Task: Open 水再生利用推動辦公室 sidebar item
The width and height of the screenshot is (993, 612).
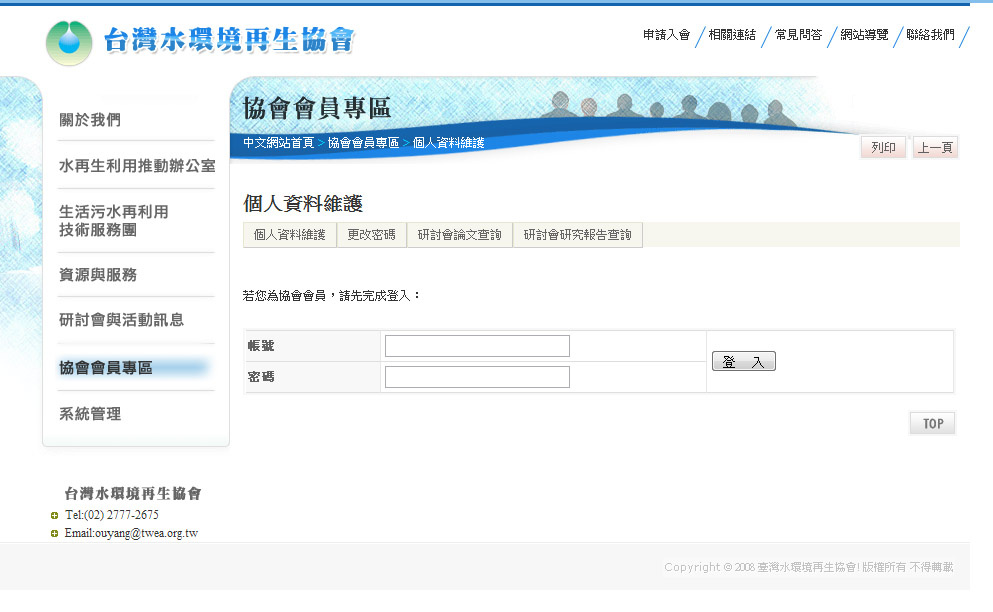Action: pos(137,166)
